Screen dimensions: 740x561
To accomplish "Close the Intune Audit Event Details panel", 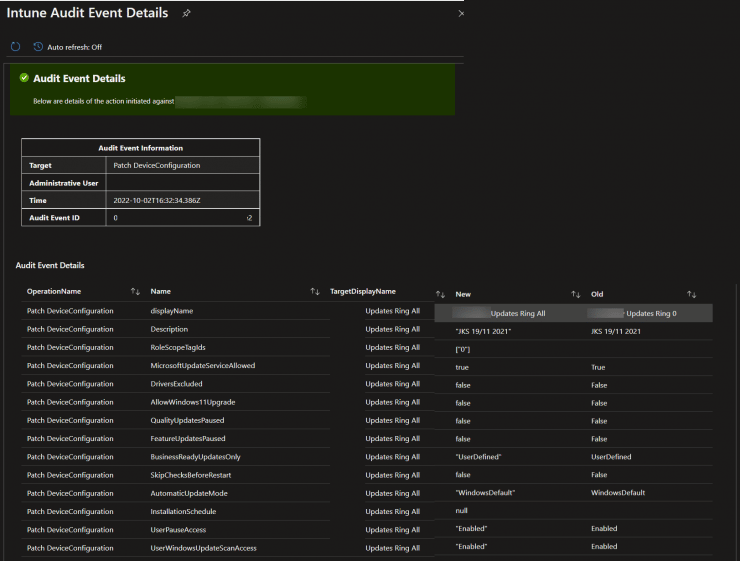I will (461, 14).
